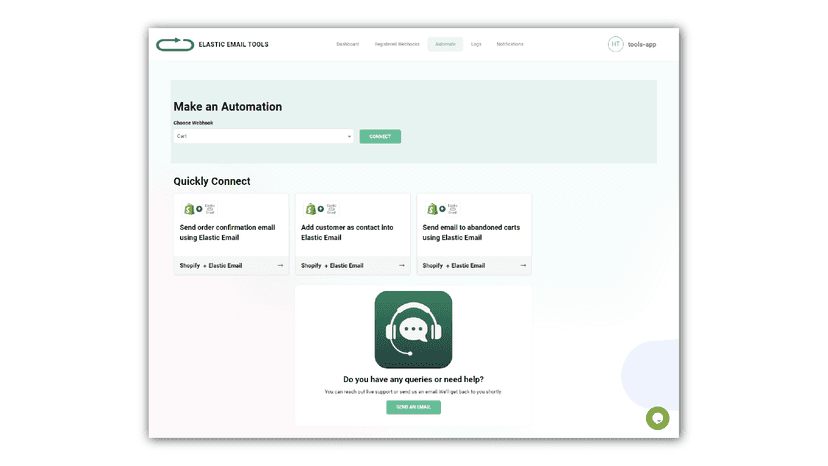Select 'Add customer as contact' card title
This screenshot has width=828, height=466.
tap(347, 232)
